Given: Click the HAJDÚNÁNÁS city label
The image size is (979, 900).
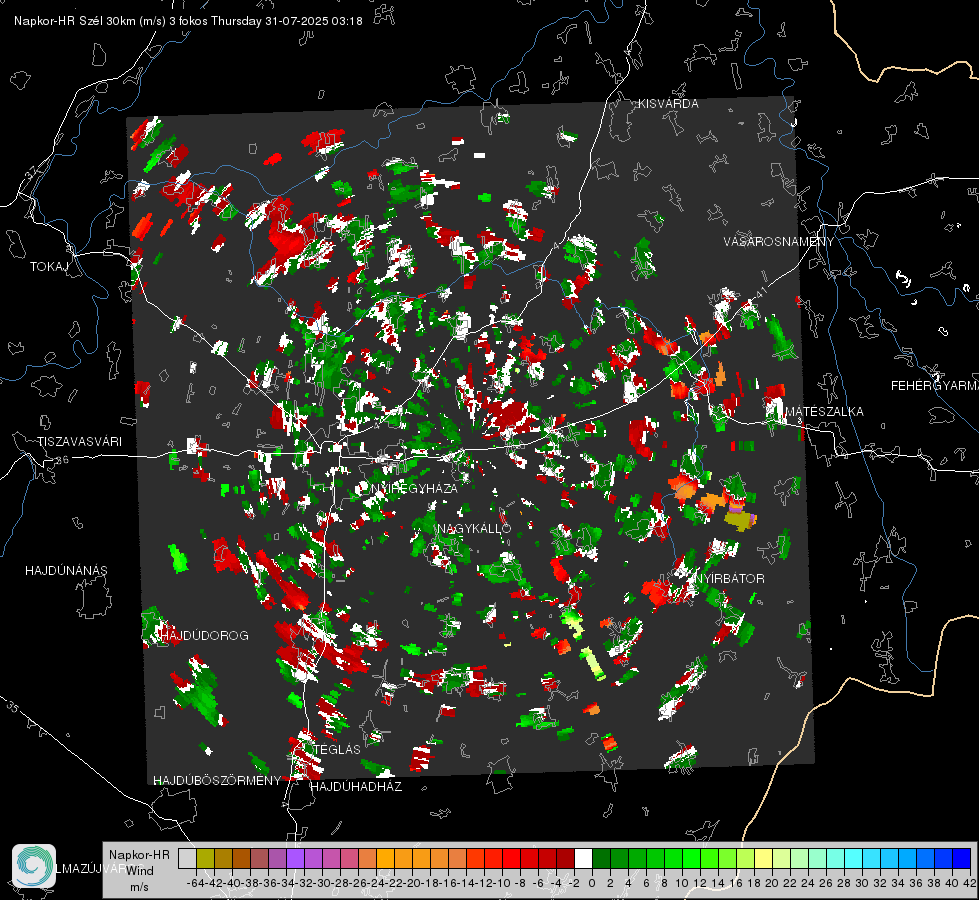Looking at the screenshot, I should tap(66, 571).
